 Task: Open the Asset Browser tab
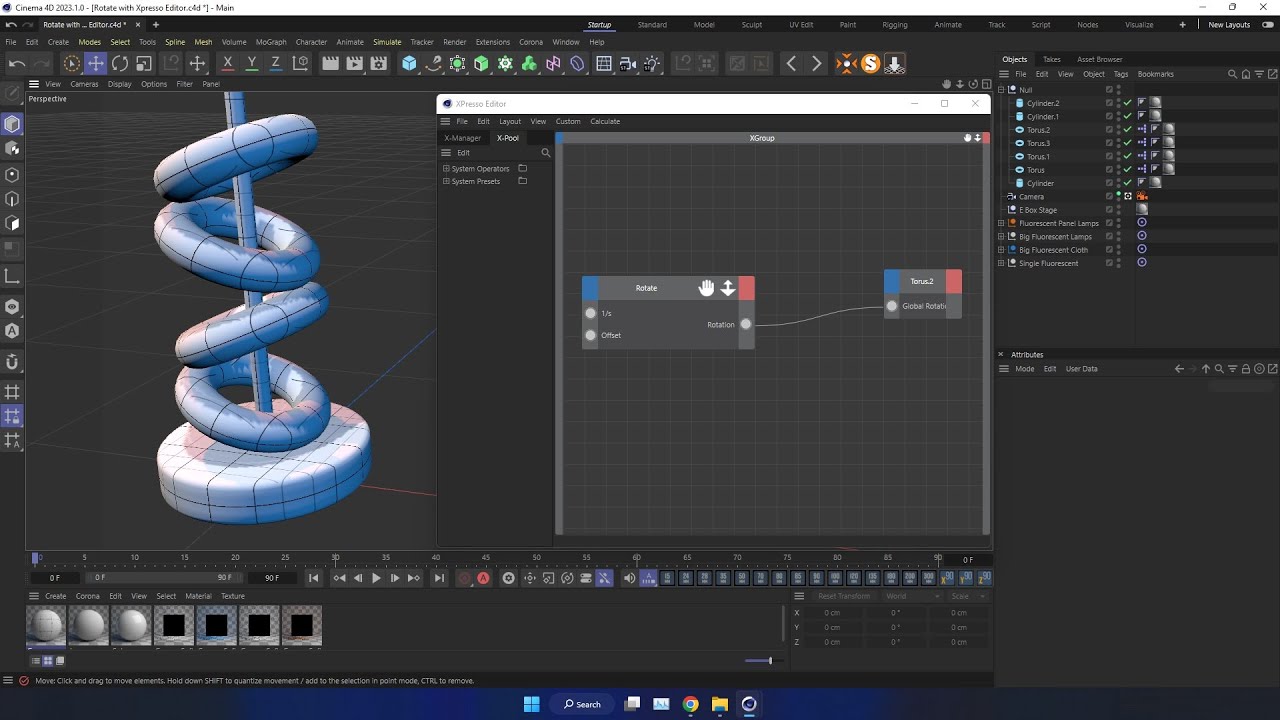coord(1099,59)
